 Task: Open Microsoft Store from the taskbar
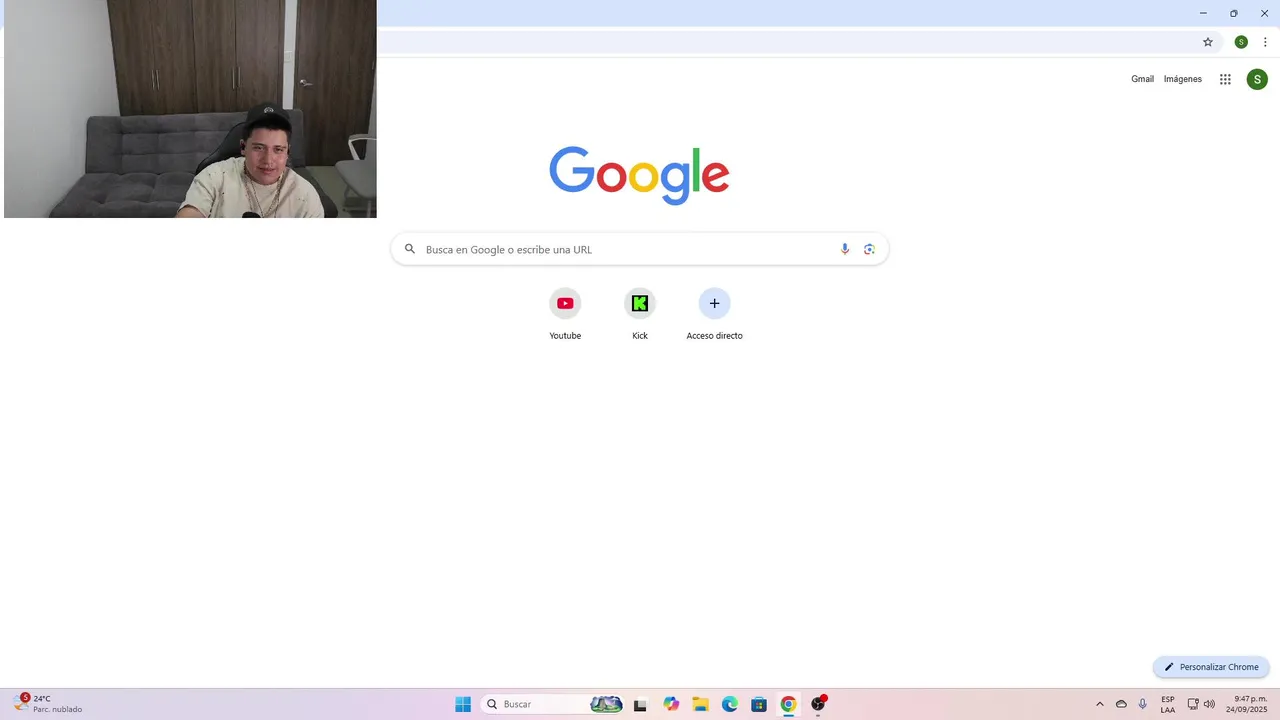pyautogui.click(x=759, y=704)
